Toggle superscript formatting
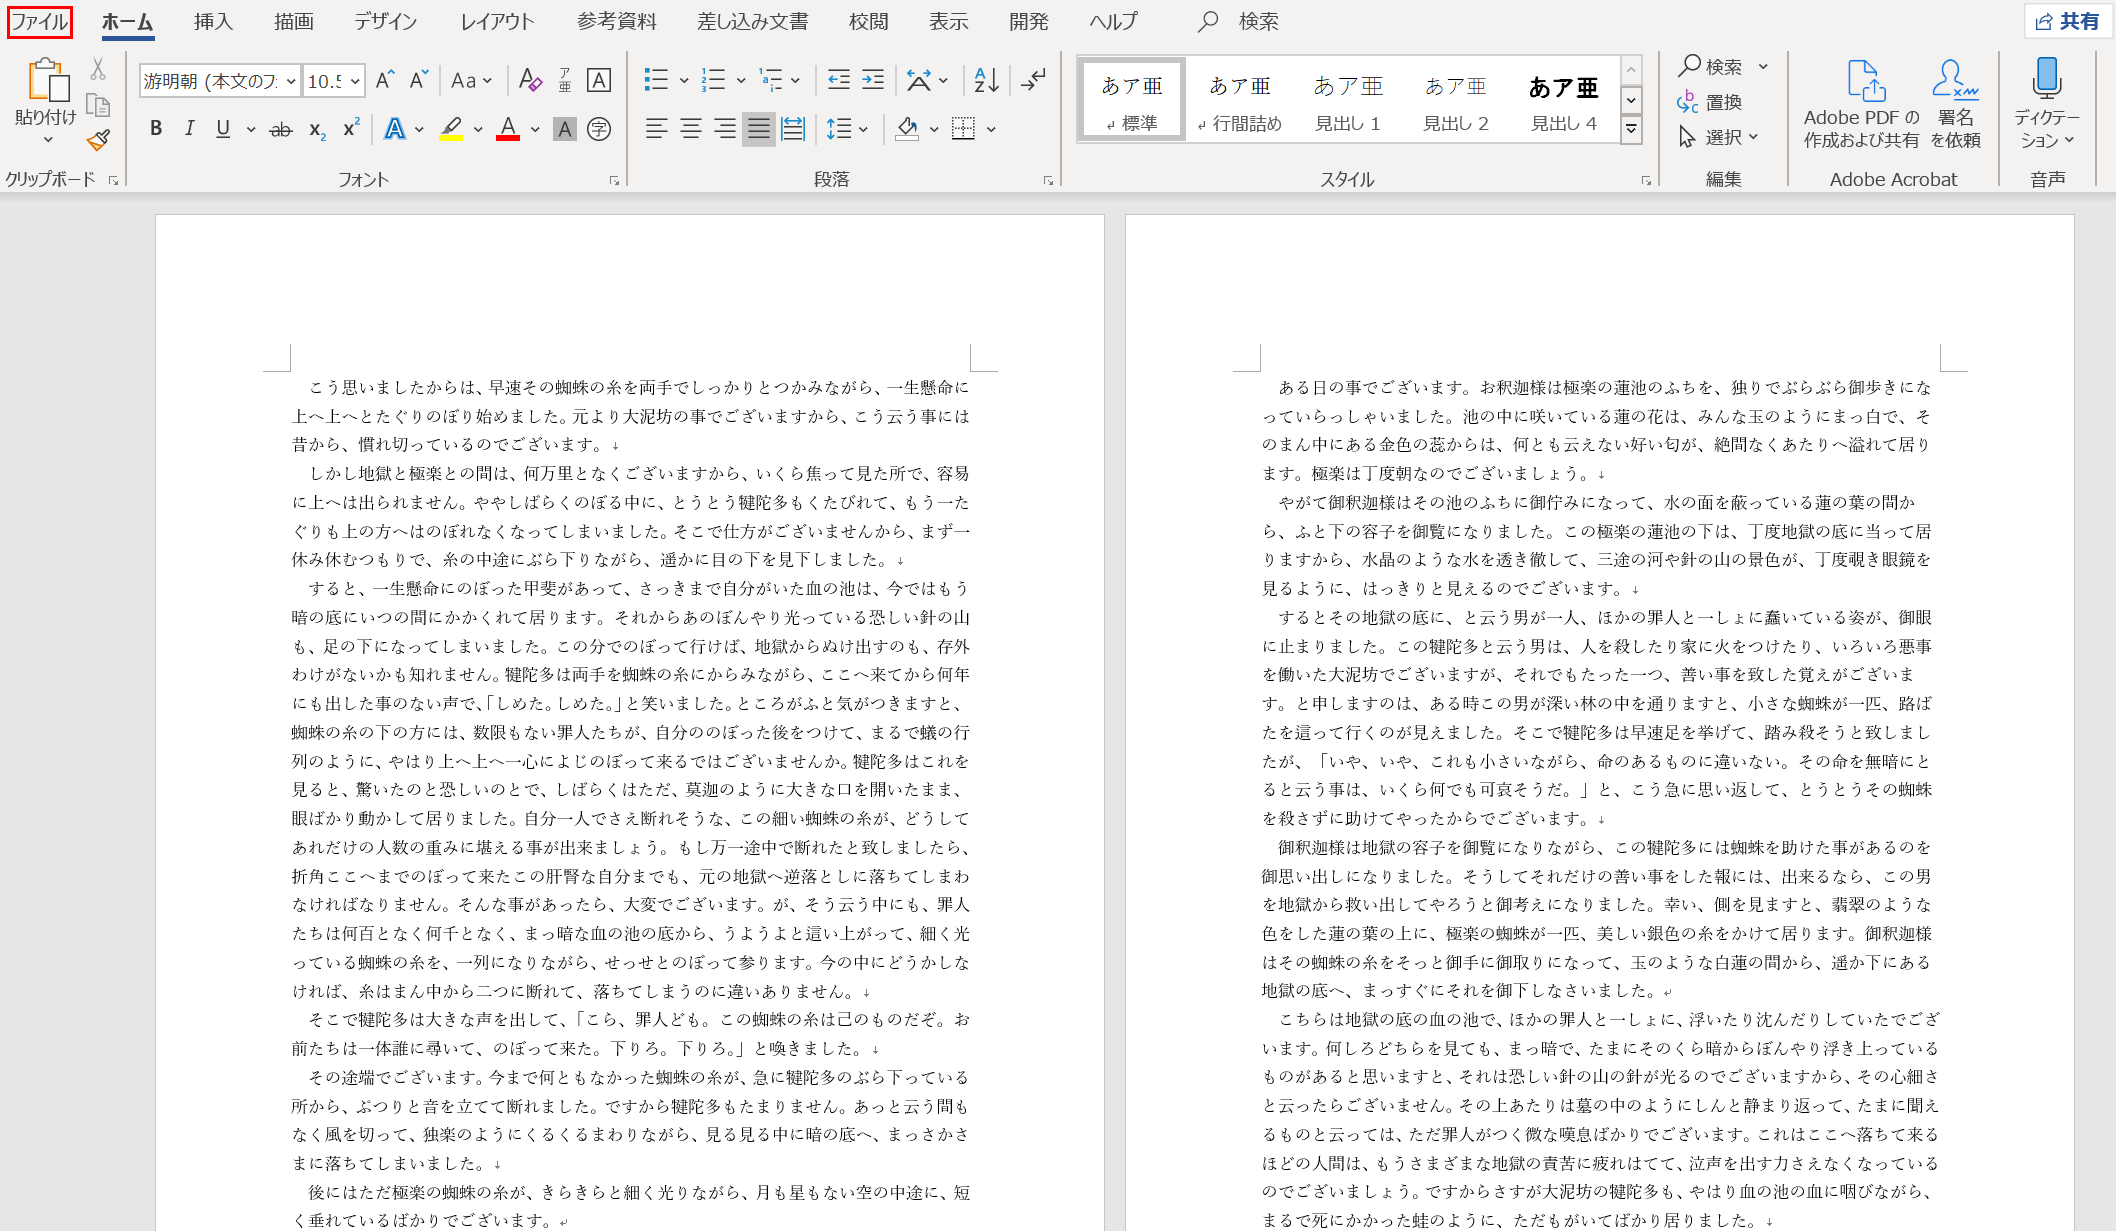The width and height of the screenshot is (2116, 1231). click(x=351, y=129)
